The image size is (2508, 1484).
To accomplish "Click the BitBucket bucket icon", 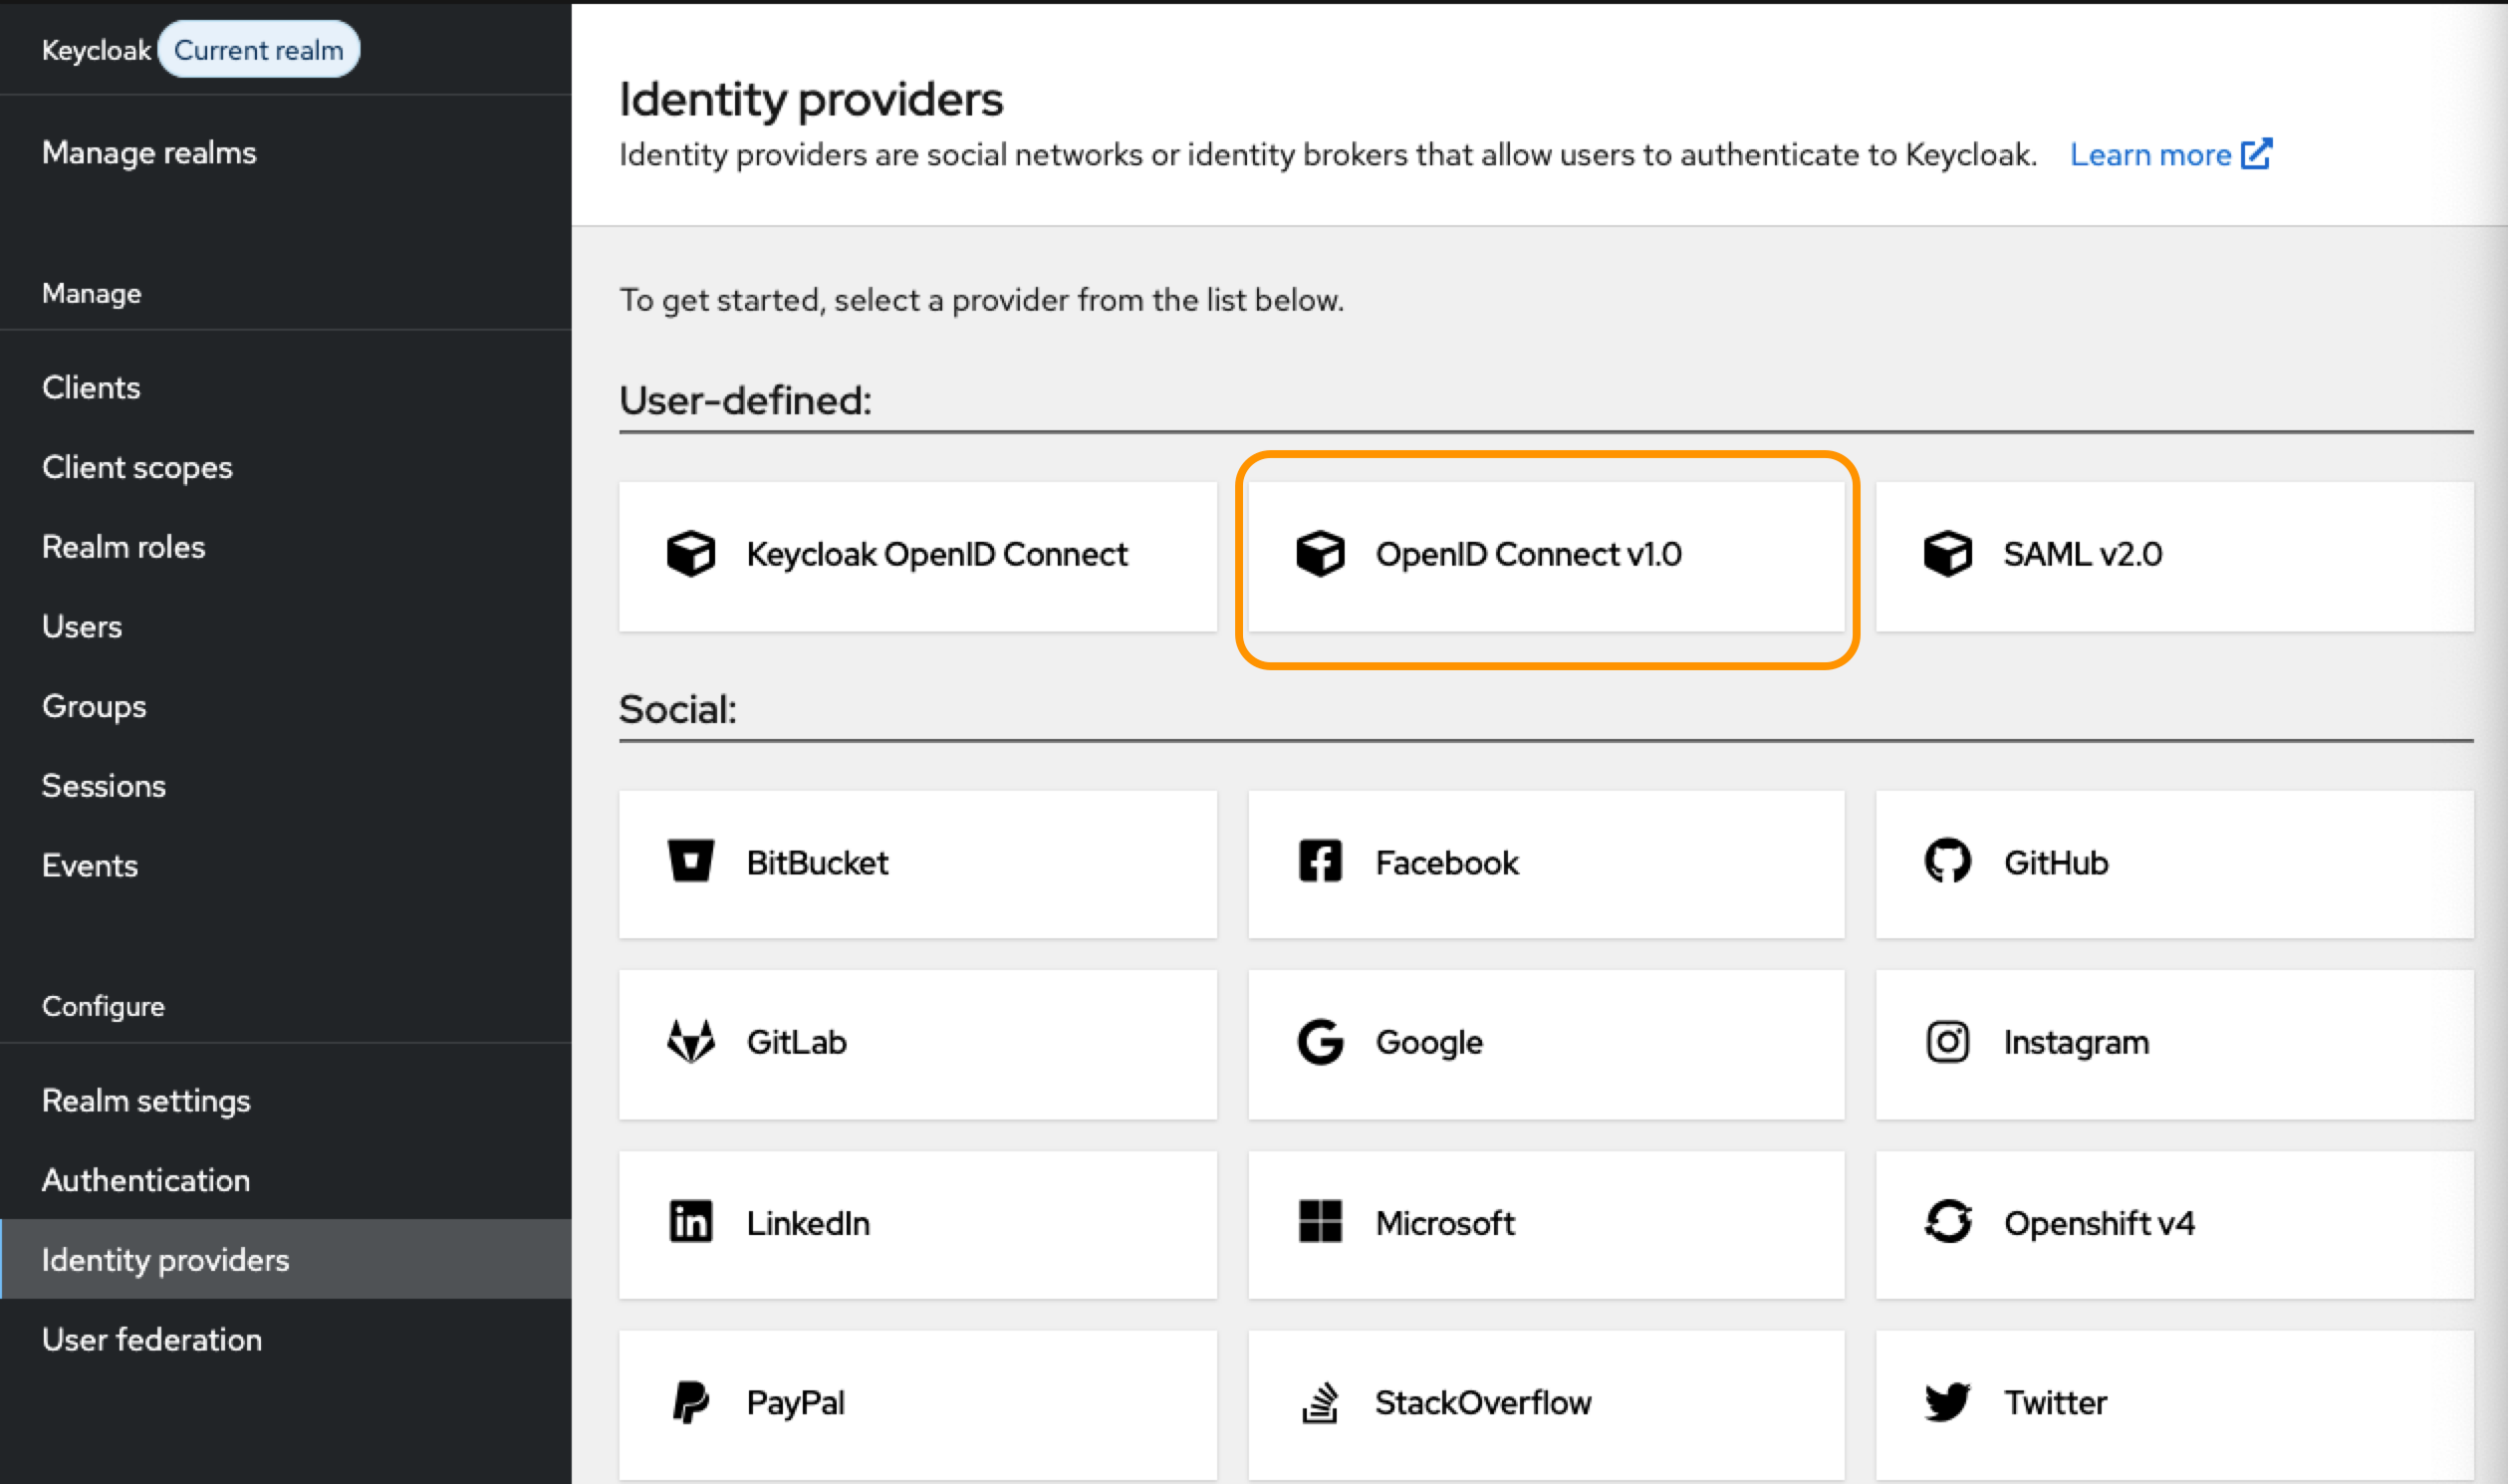I will point(690,861).
